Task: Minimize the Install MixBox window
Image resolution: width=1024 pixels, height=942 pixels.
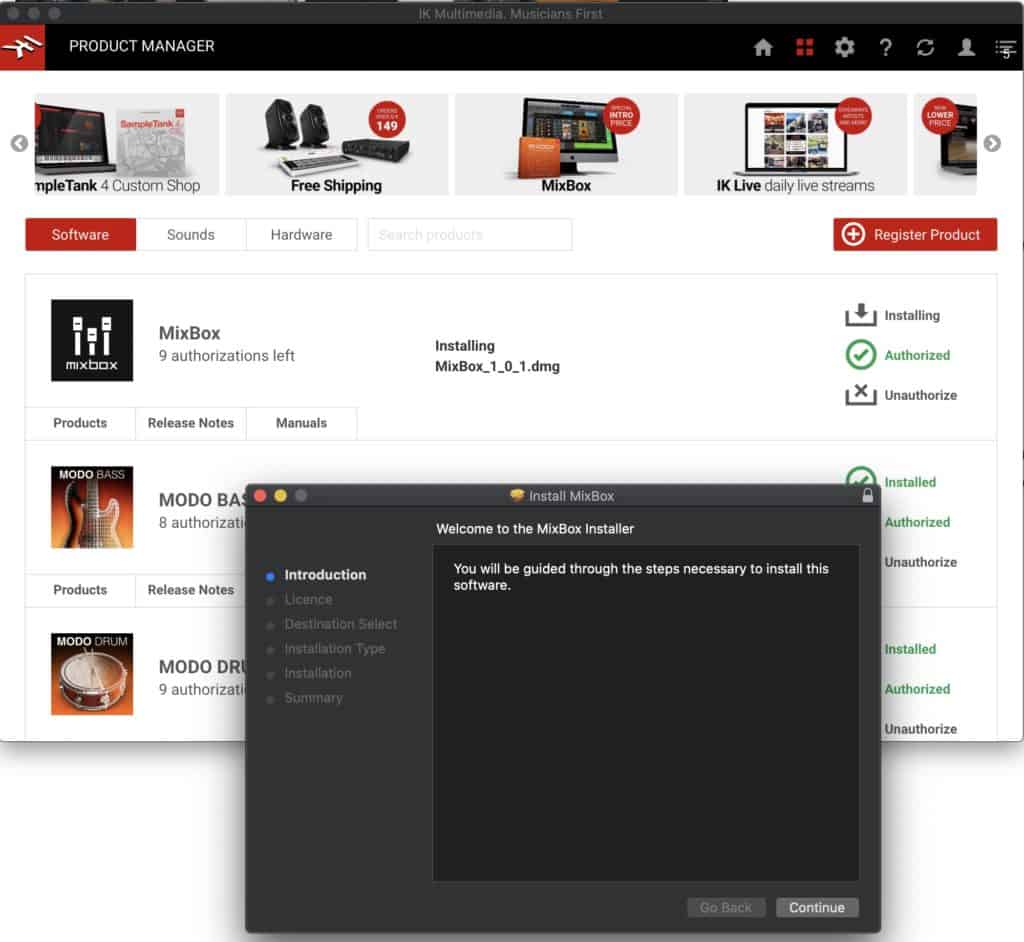Action: point(281,496)
